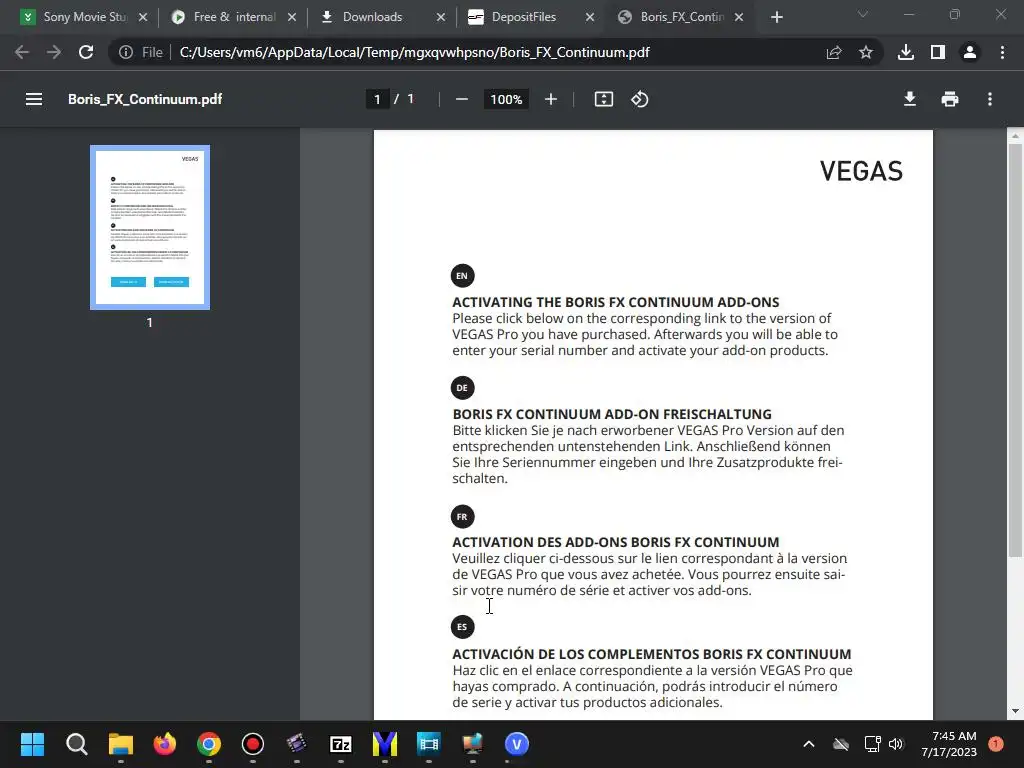Image resolution: width=1024 pixels, height=768 pixels.
Task: Open notification center badge
Action: tap(996, 744)
